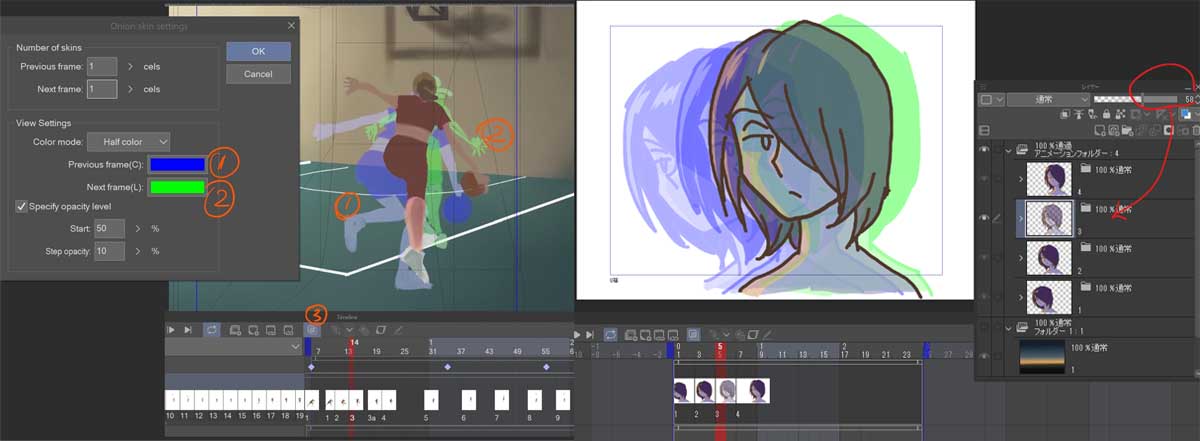Select cel 5 in left timeline
This screenshot has width=1200, height=441.
[431, 400]
